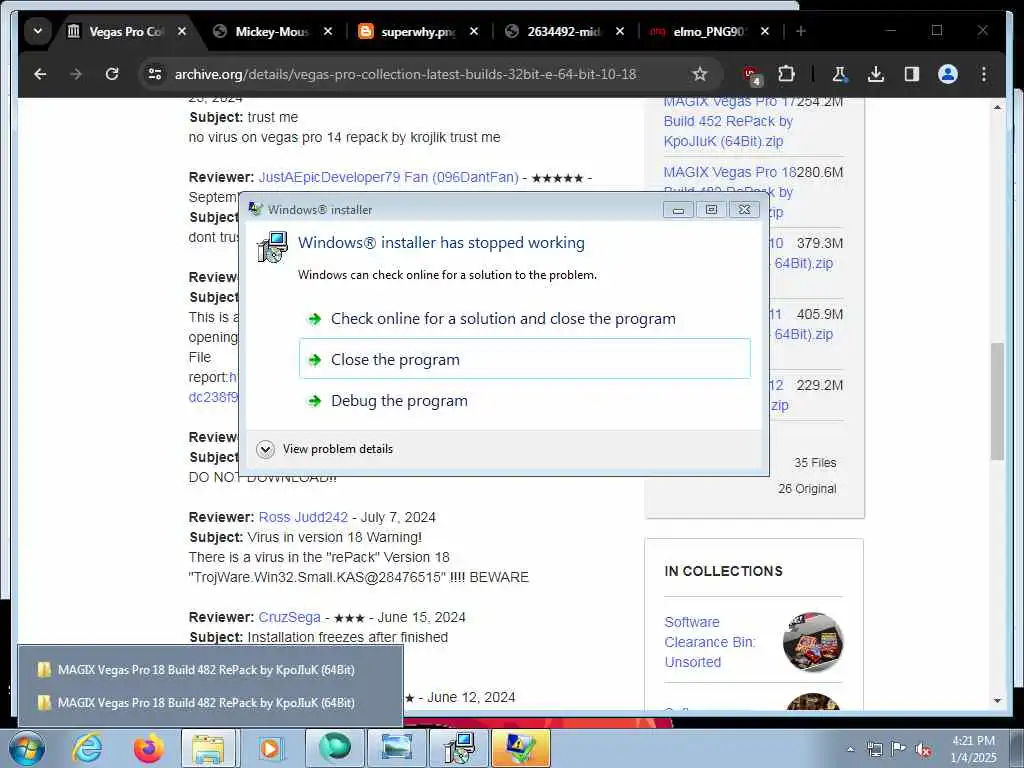1024x768 pixels.
Task: Click the 35 Files link
Action: pyautogui.click(x=815, y=462)
